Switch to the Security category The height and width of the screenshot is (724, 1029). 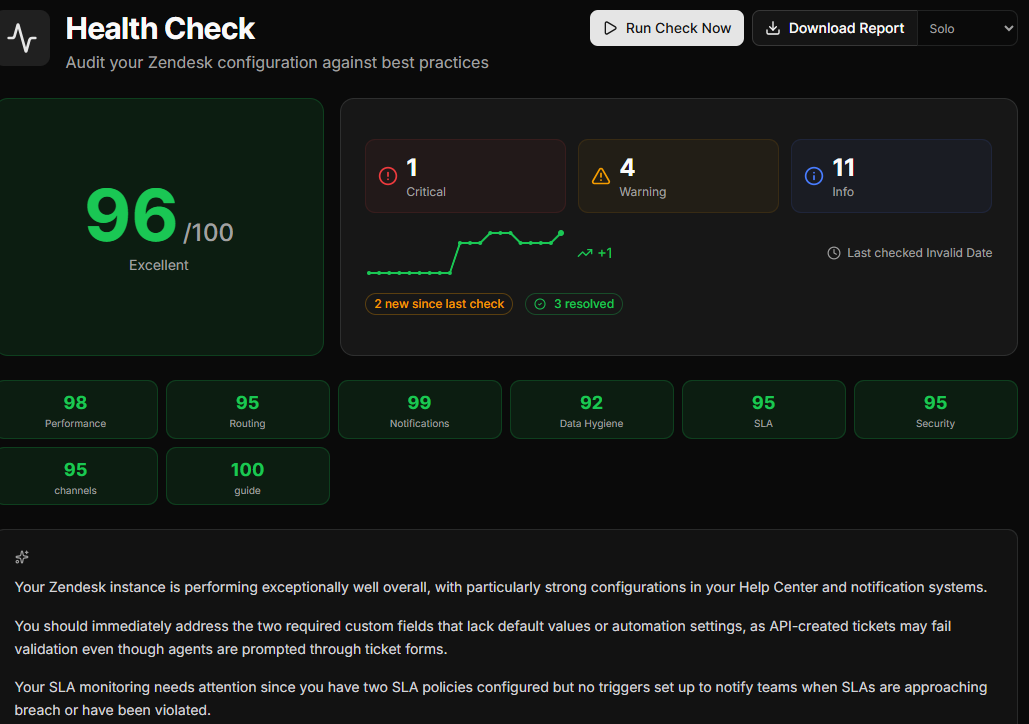coord(935,409)
